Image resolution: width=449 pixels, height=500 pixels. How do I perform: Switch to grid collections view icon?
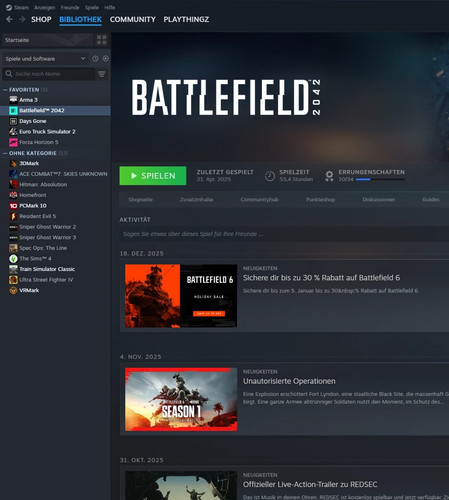coord(102,40)
